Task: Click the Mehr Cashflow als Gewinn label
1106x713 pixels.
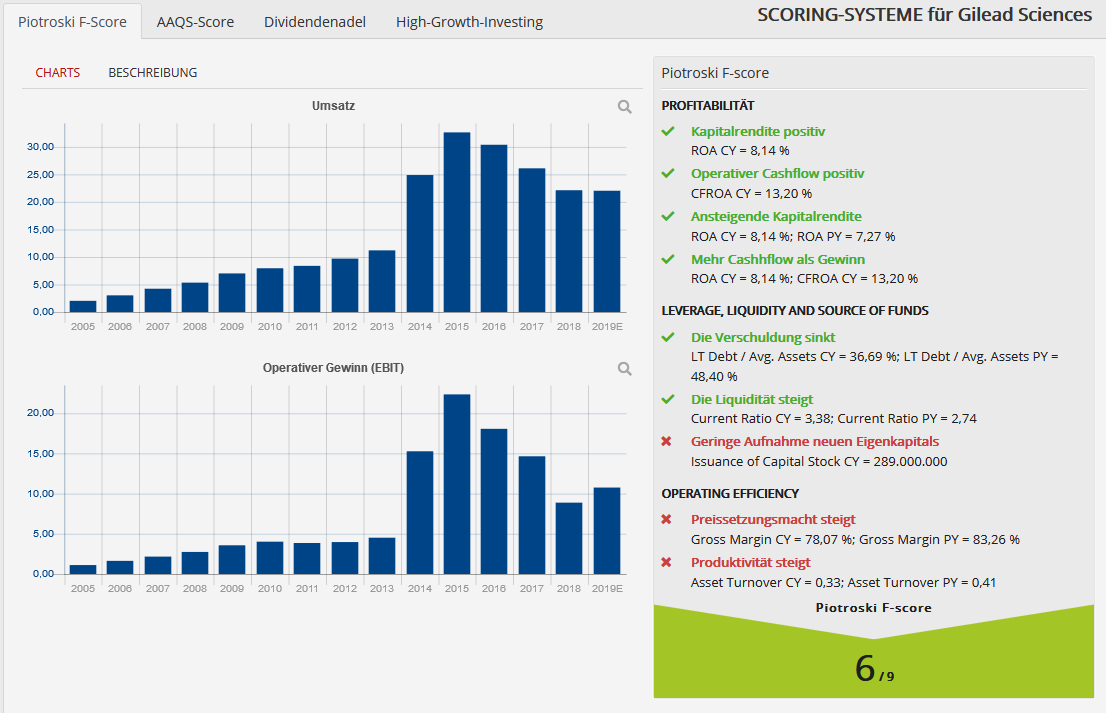Action: coord(777,259)
